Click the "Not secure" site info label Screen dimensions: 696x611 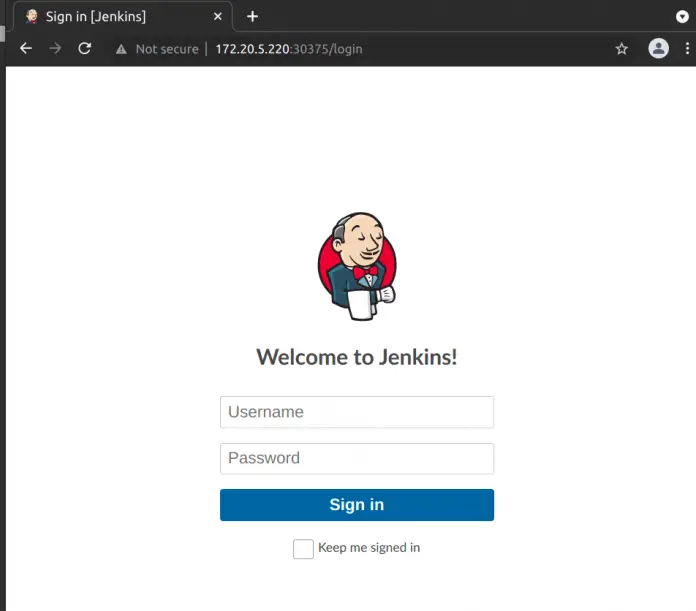(166, 49)
